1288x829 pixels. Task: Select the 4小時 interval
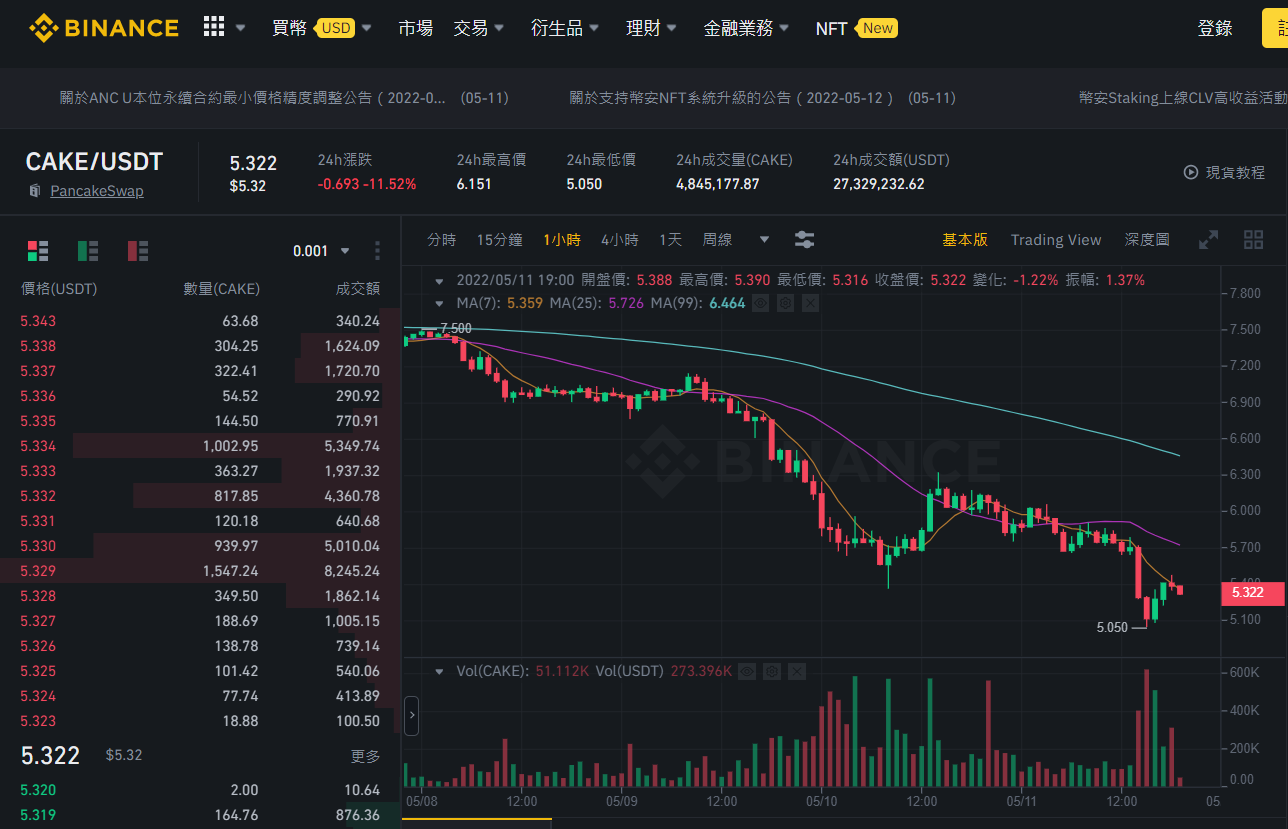click(x=620, y=240)
